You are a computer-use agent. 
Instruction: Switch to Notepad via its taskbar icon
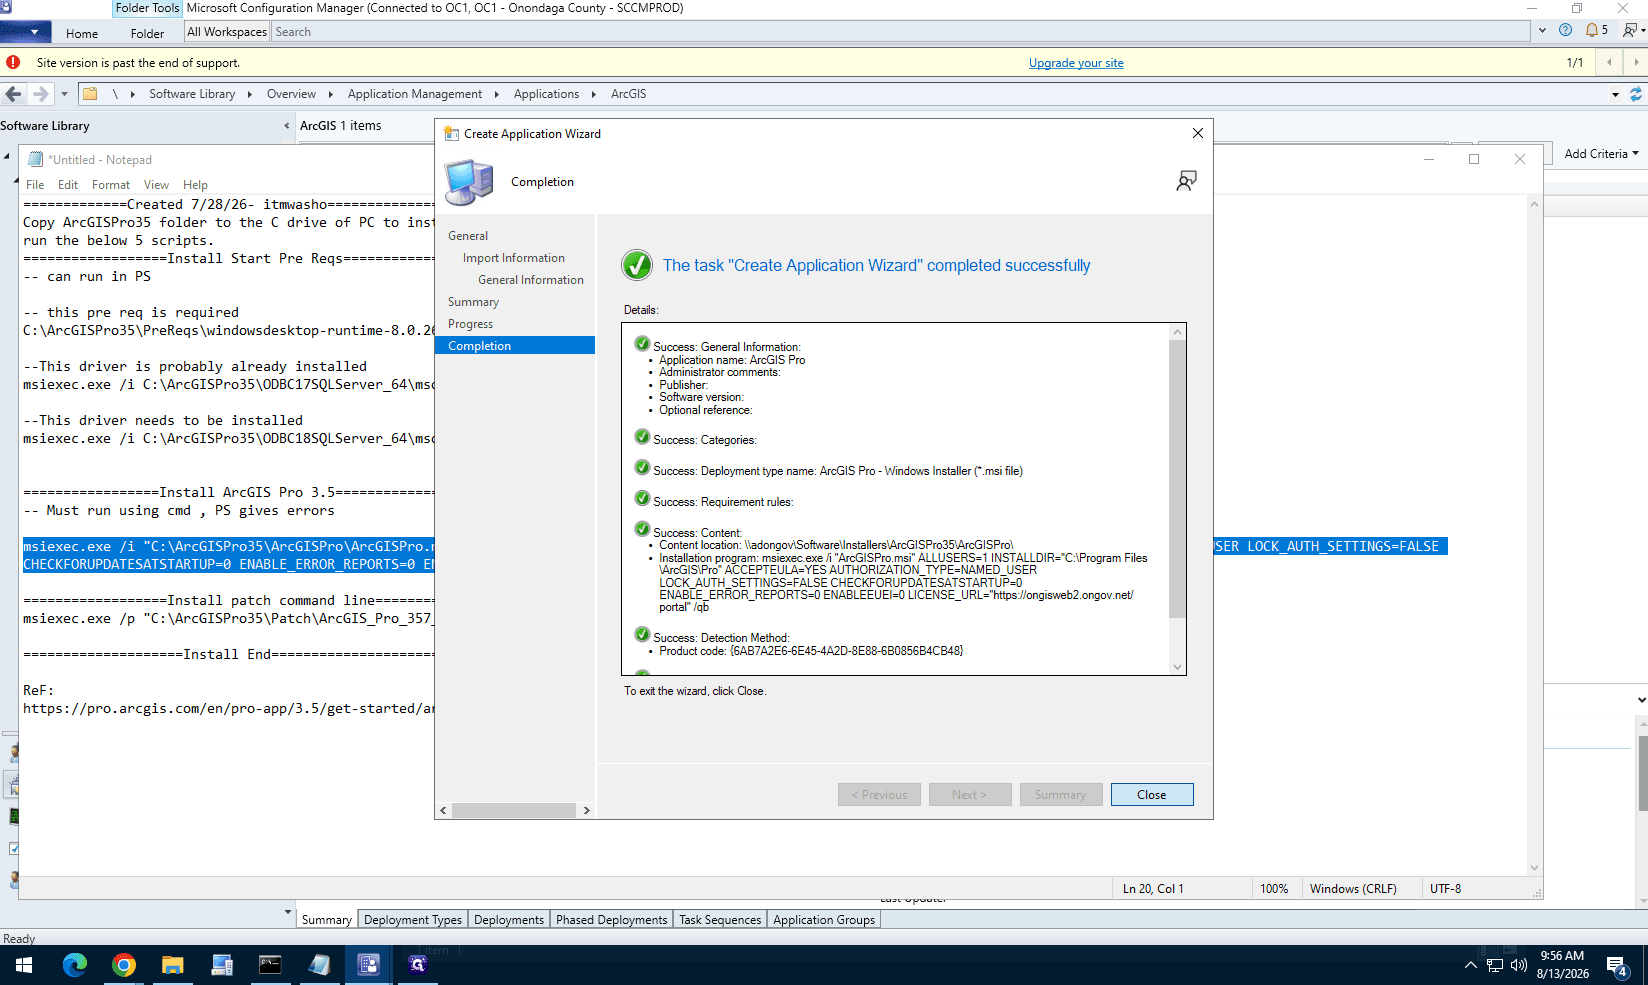pos(320,965)
